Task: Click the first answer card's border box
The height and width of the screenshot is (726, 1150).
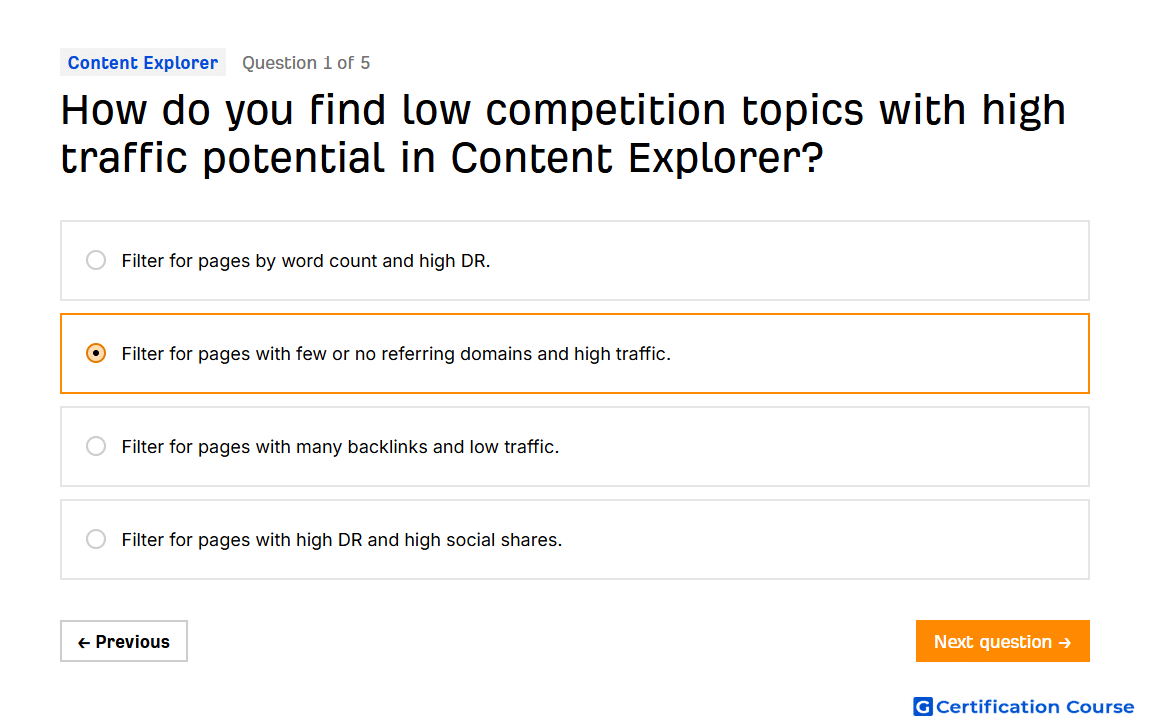Action: coord(575,260)
